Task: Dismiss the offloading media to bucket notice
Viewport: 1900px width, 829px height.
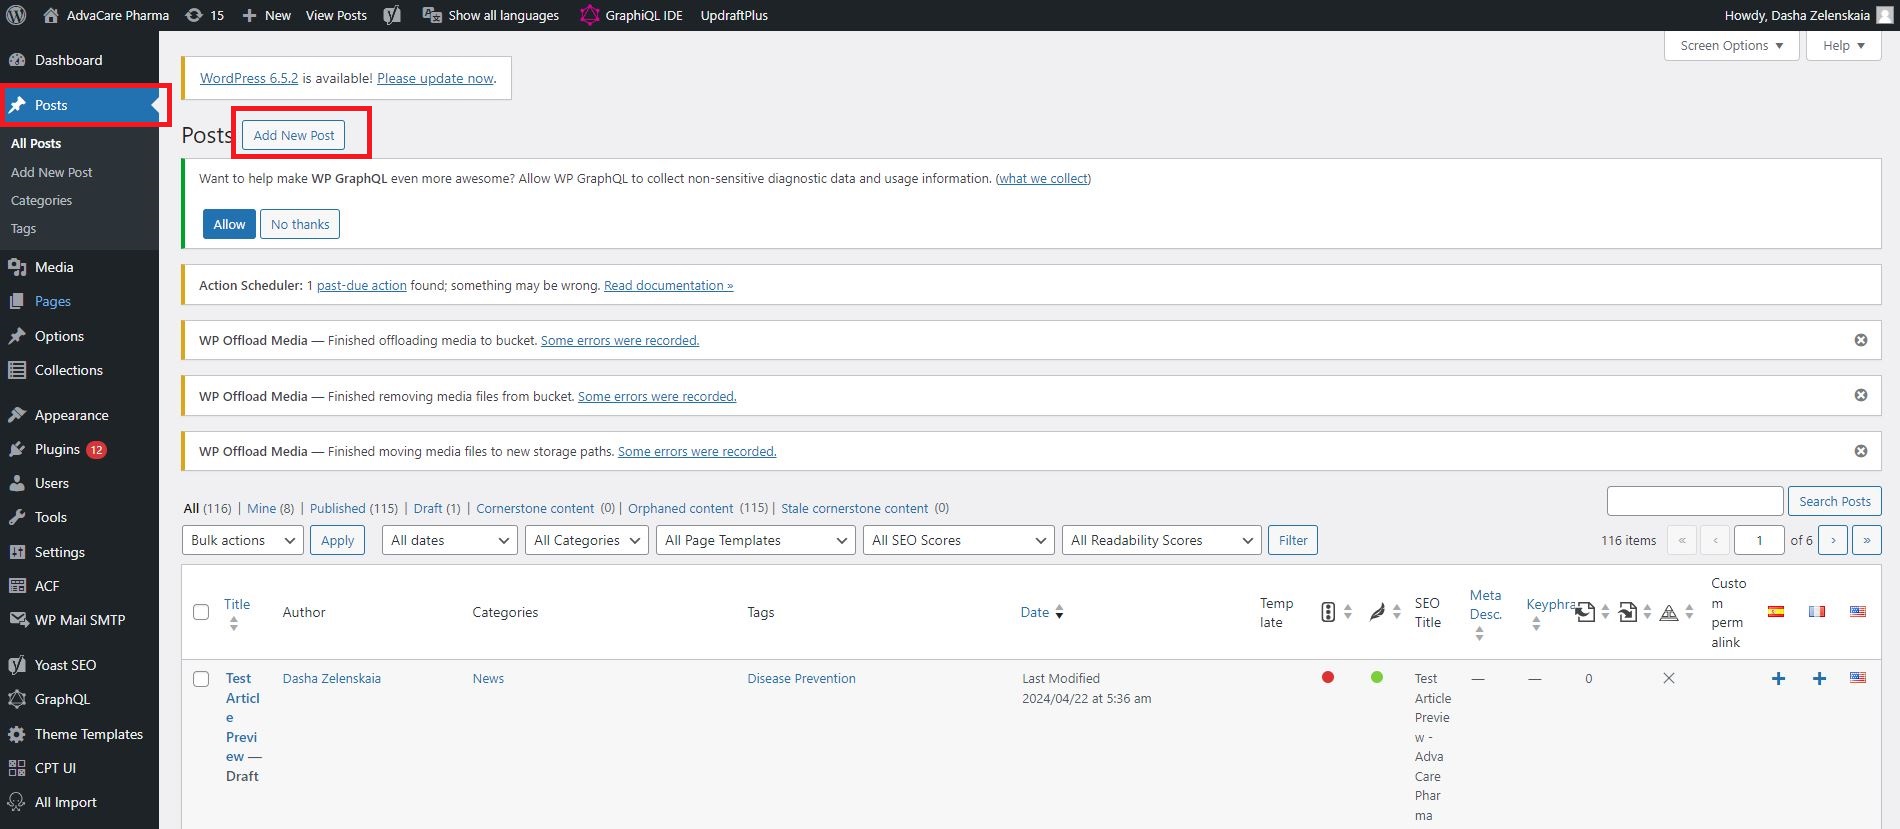Action: (x=1861, y=340)
